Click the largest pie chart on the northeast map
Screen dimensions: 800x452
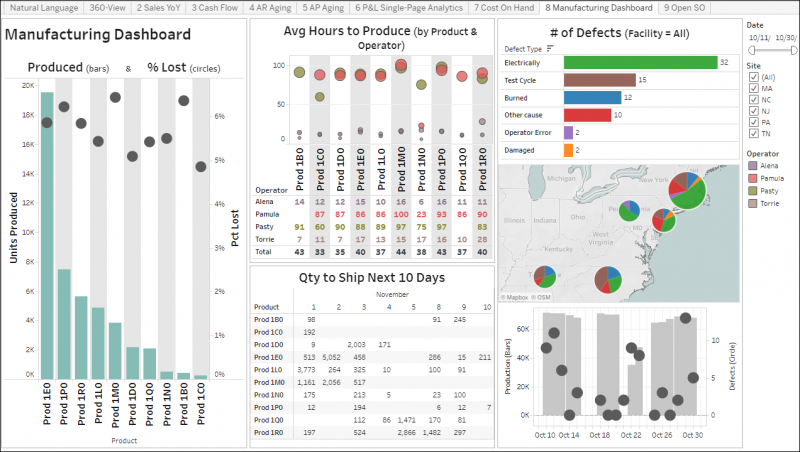click(x=687, y=191)
